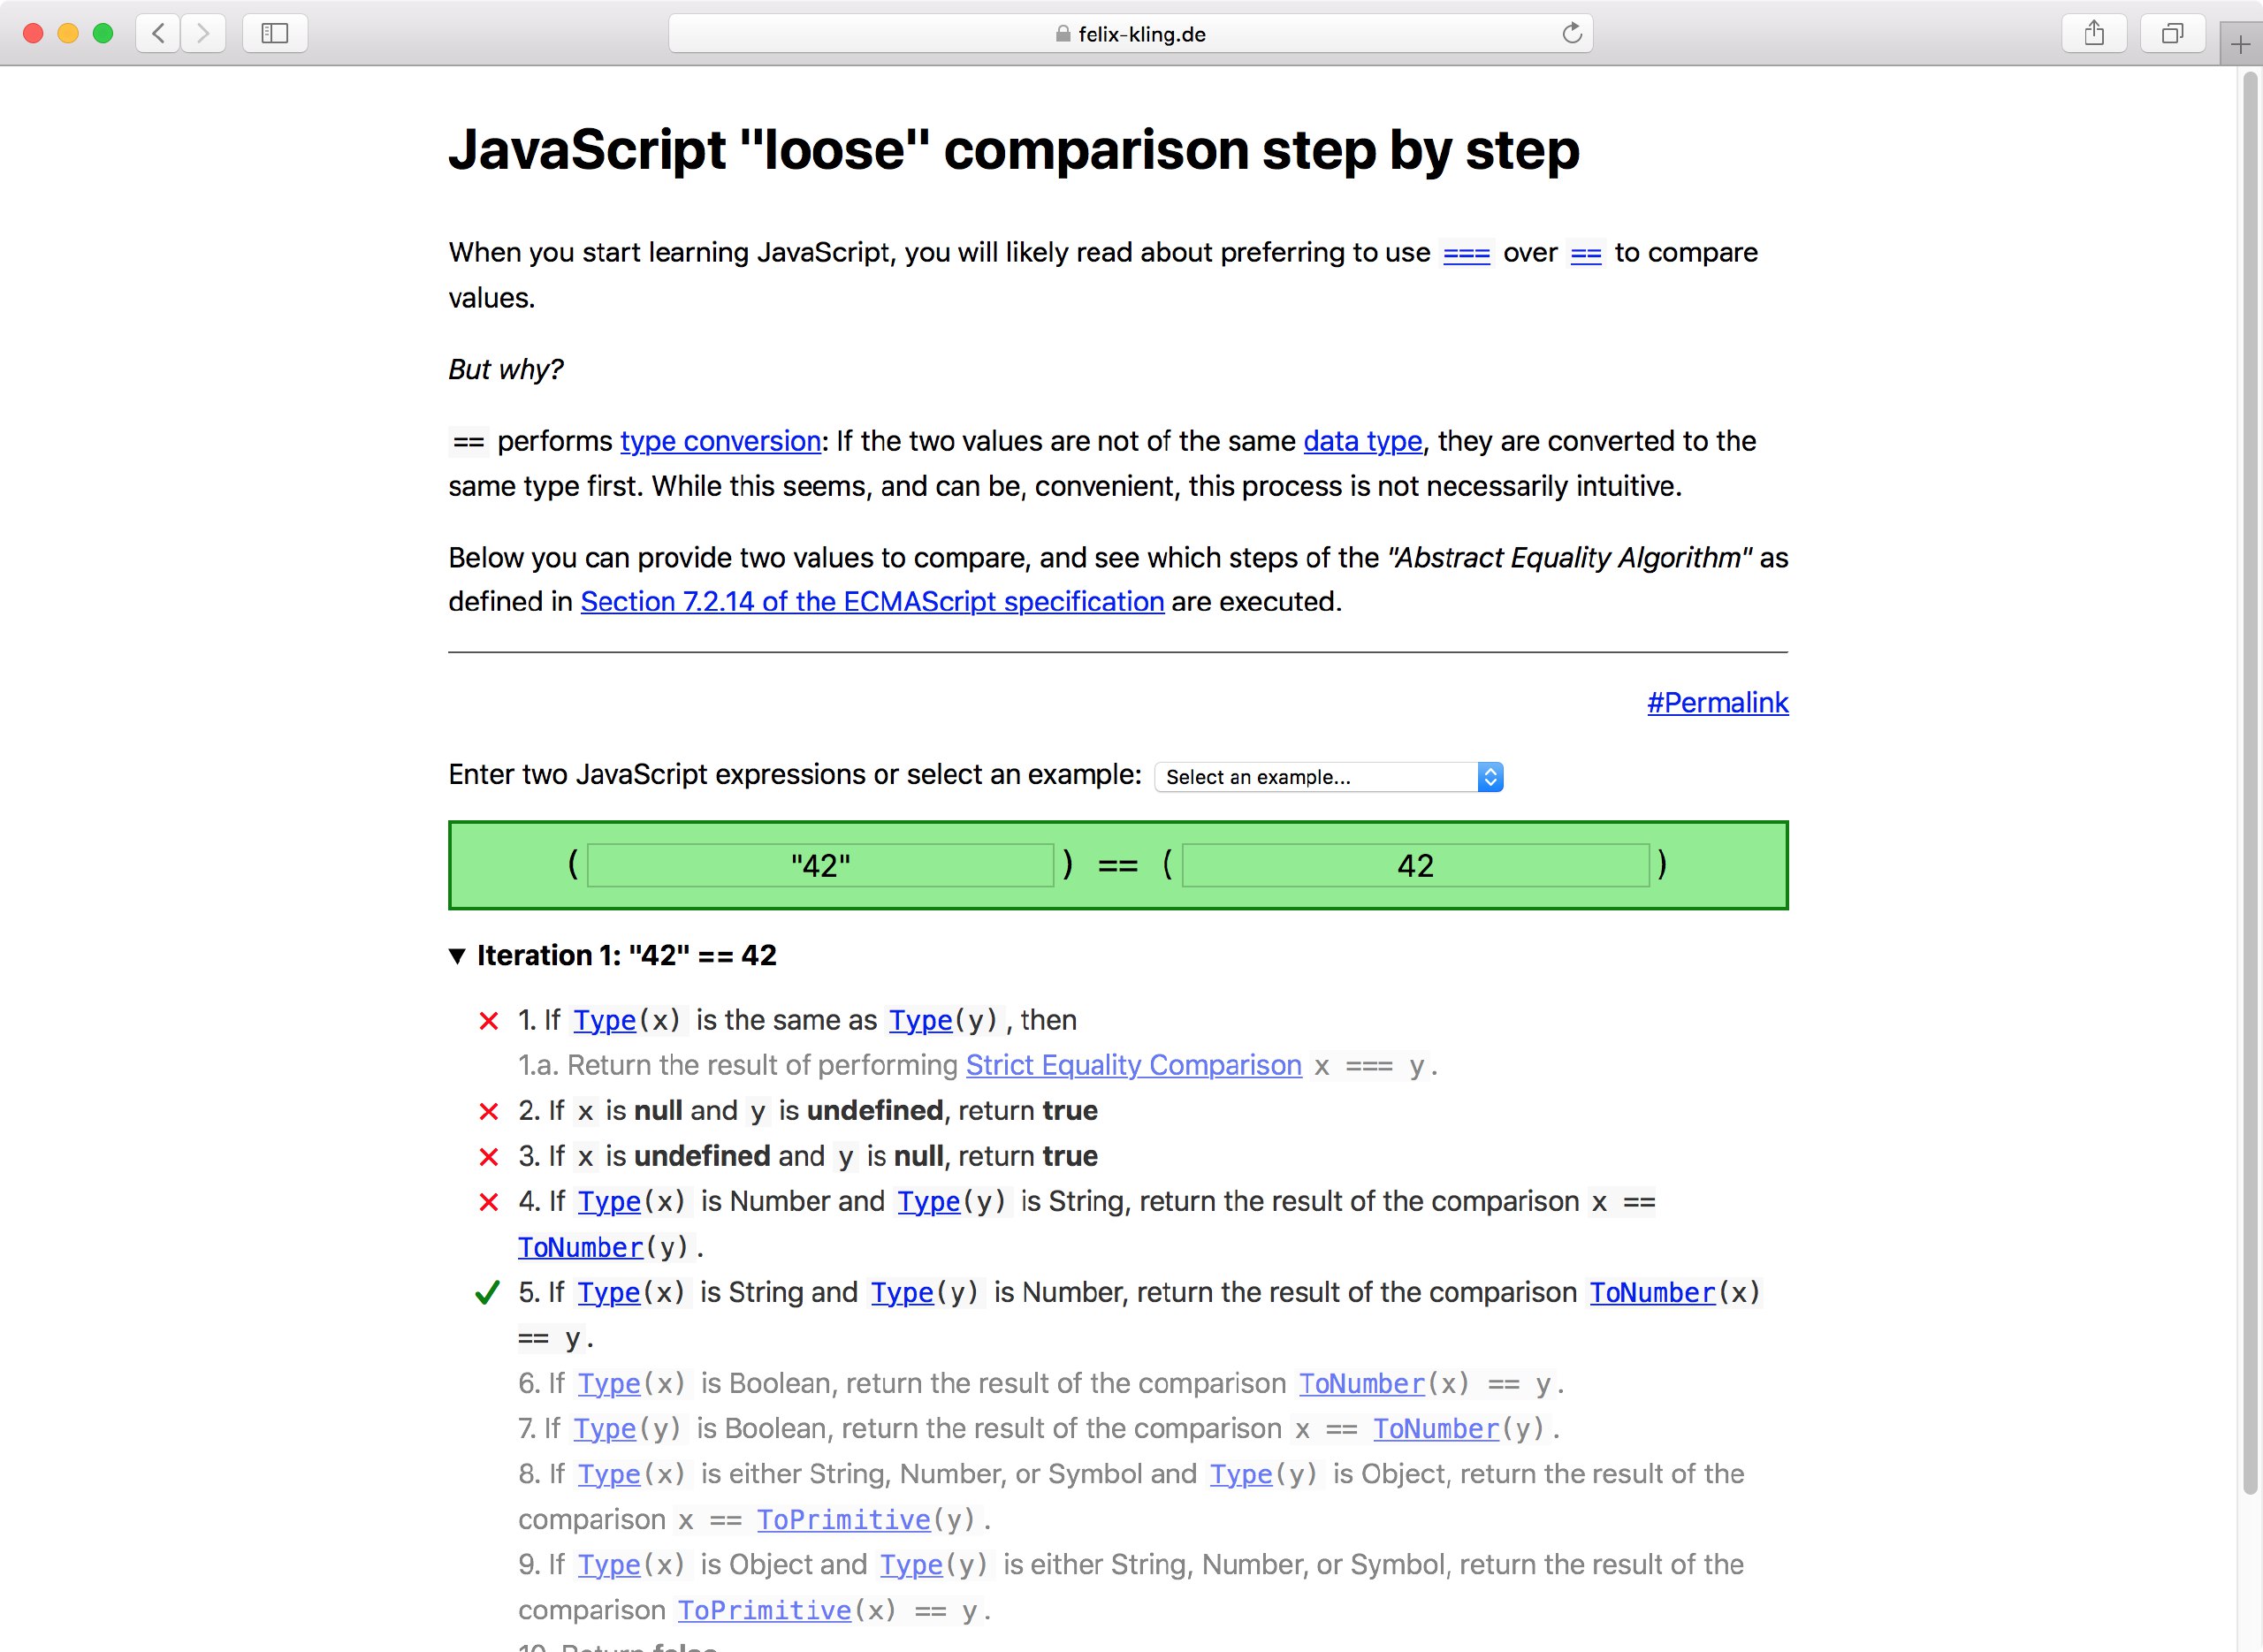Open ToNumber link in step 5
2263x1652 pixels.
pyautogui.click(x=1652, y=1292)
